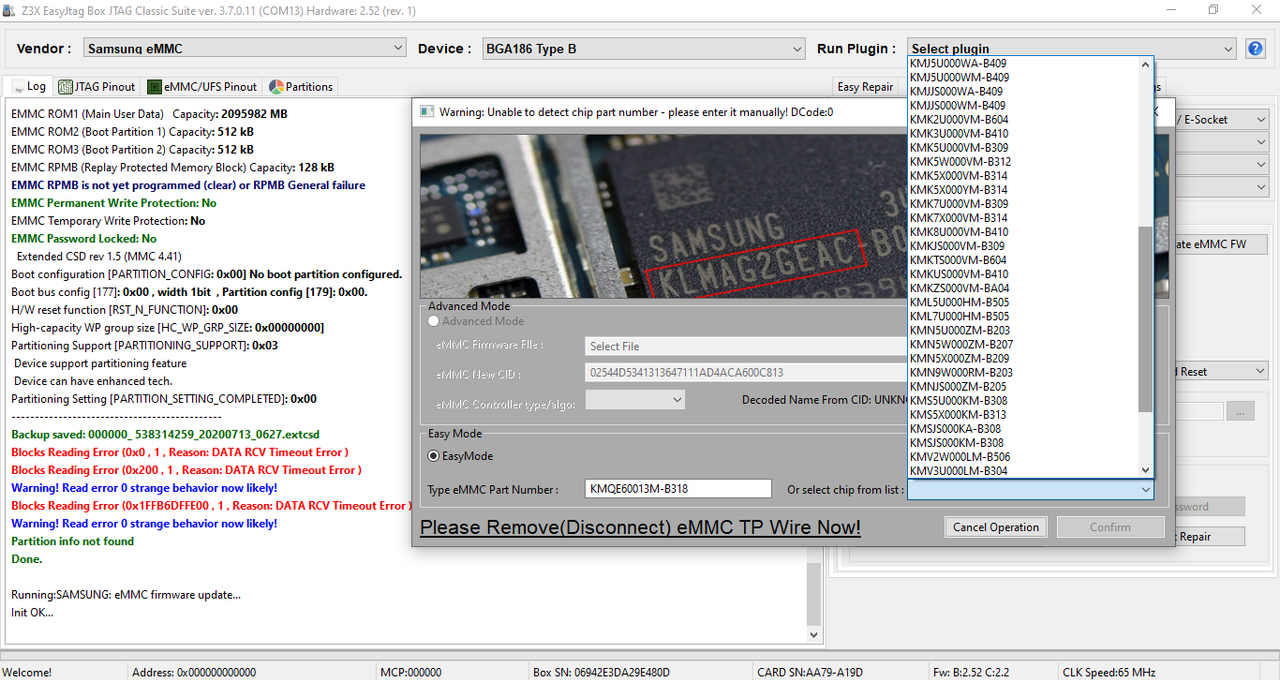Open the Run Plugin dropdown
Screen dimensions: 1280x680
(1072, 48)
